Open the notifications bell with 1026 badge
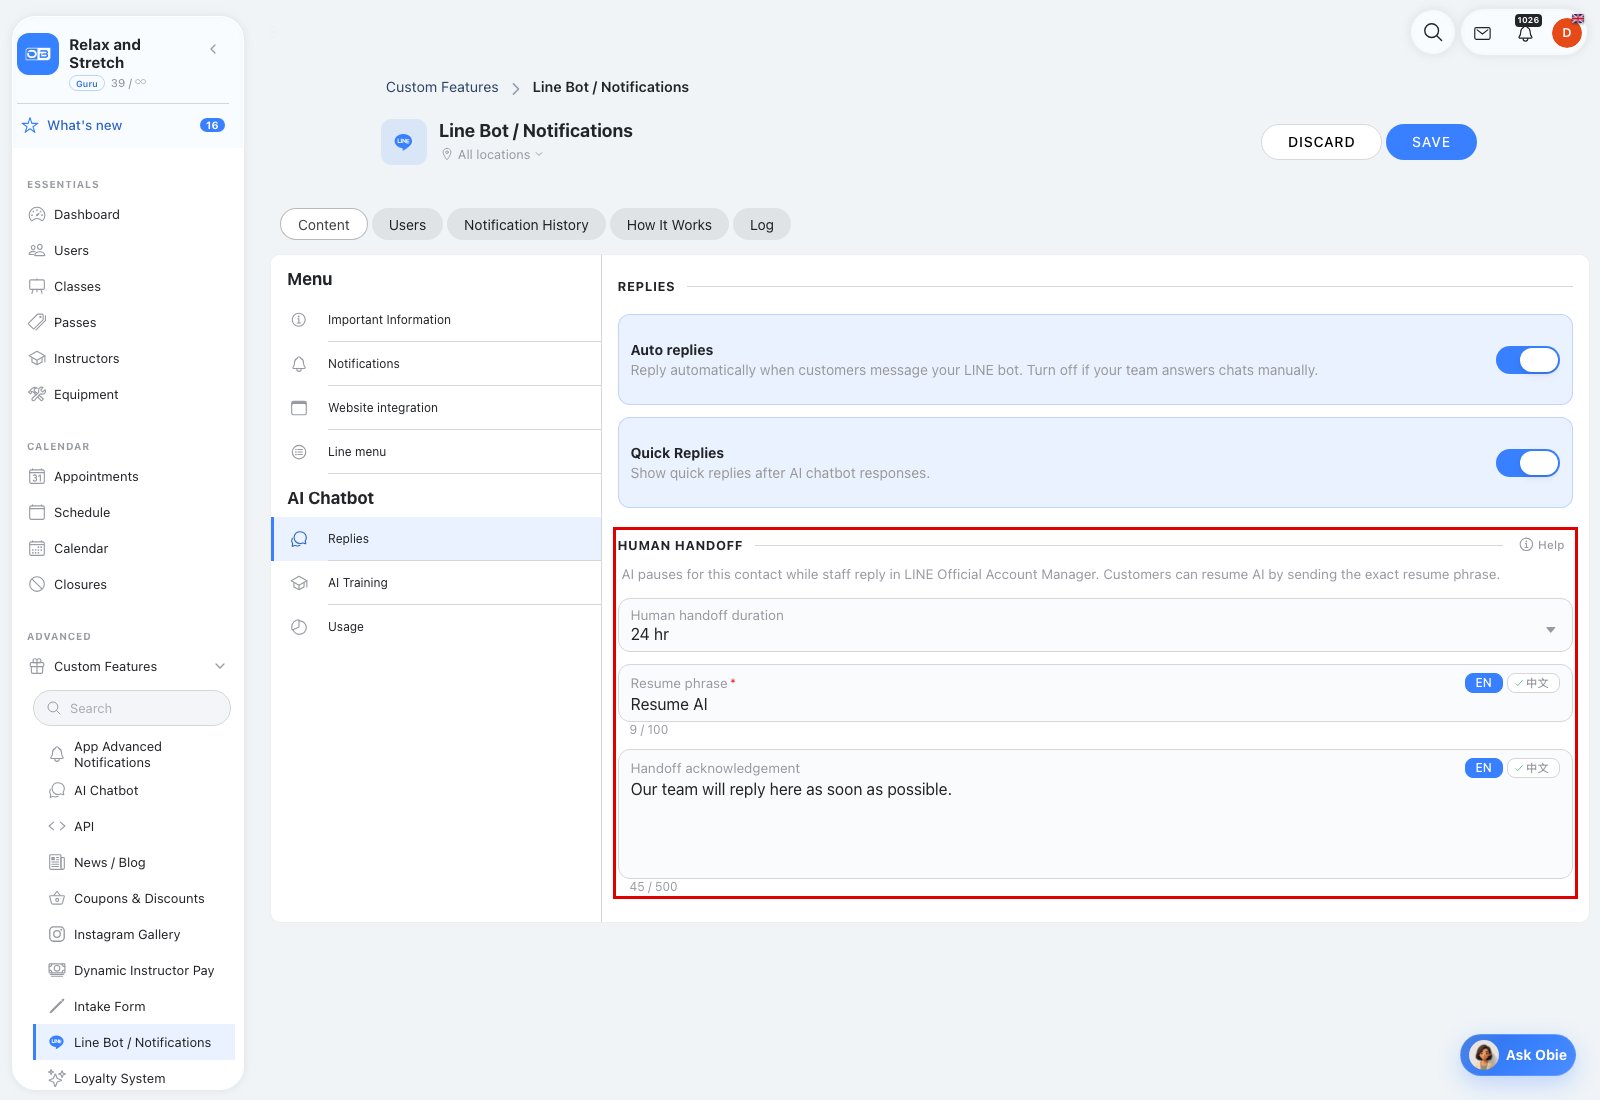Image resolution: width=1600 pixels, height=1100 pixels. click(1525, 33)
